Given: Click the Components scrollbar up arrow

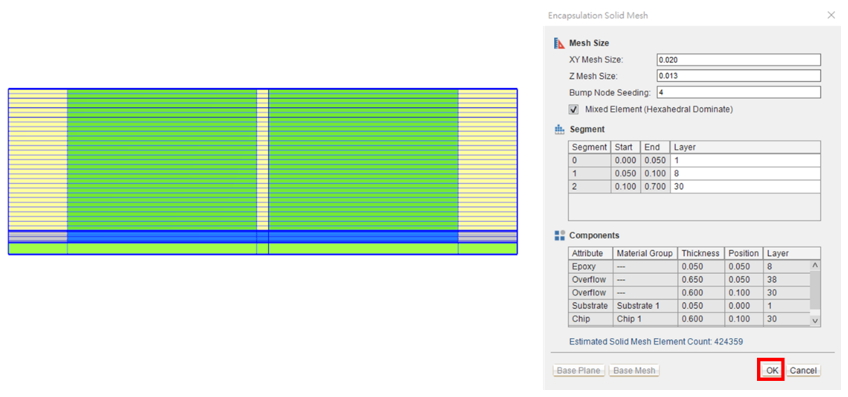Looking at the screenshot, I should [x=815, y=266].
